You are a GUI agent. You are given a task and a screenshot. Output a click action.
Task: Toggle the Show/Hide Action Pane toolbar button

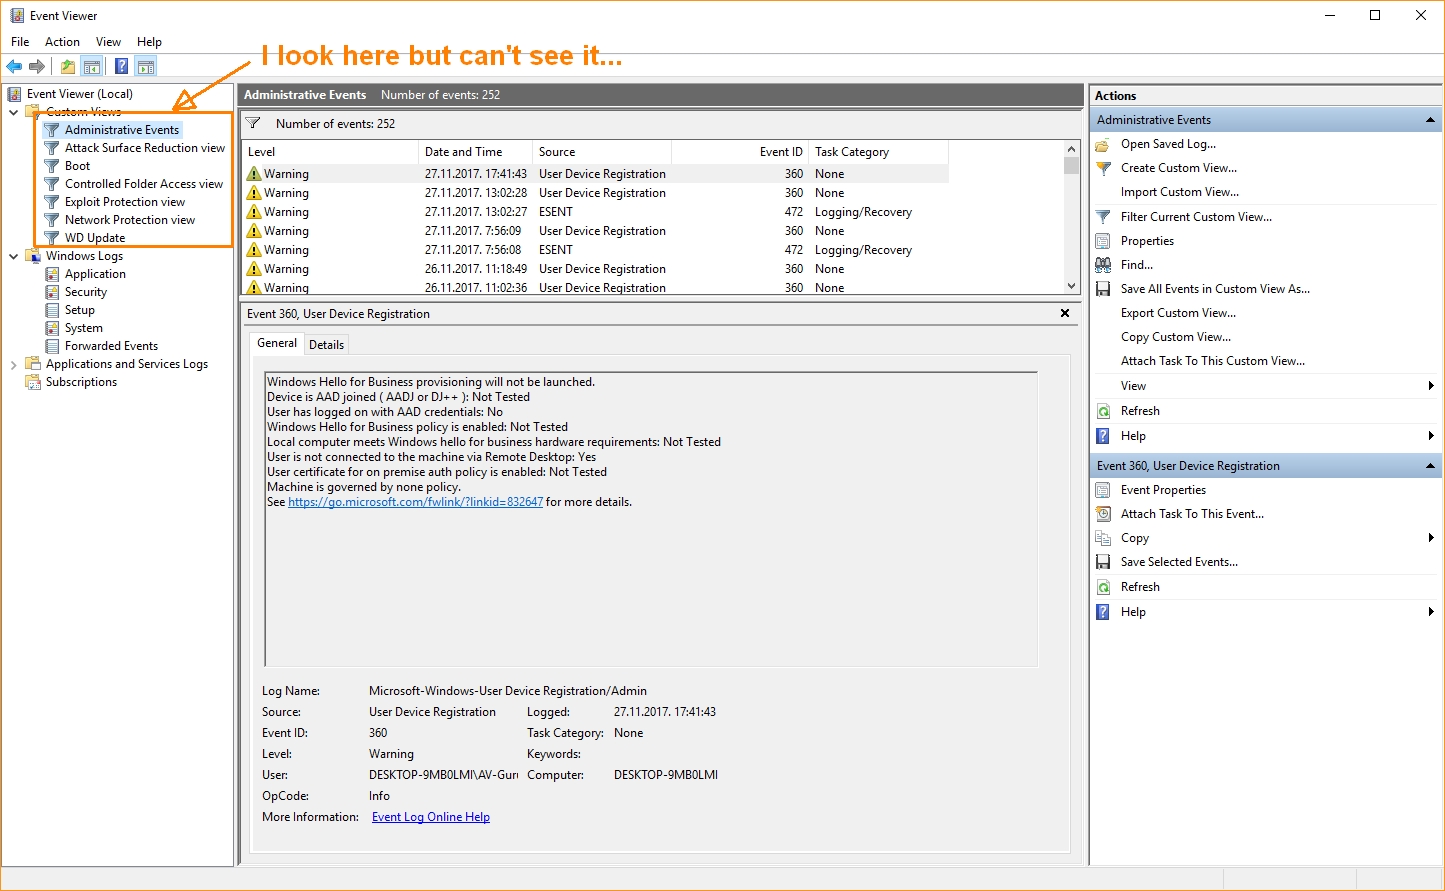[146, 67]
